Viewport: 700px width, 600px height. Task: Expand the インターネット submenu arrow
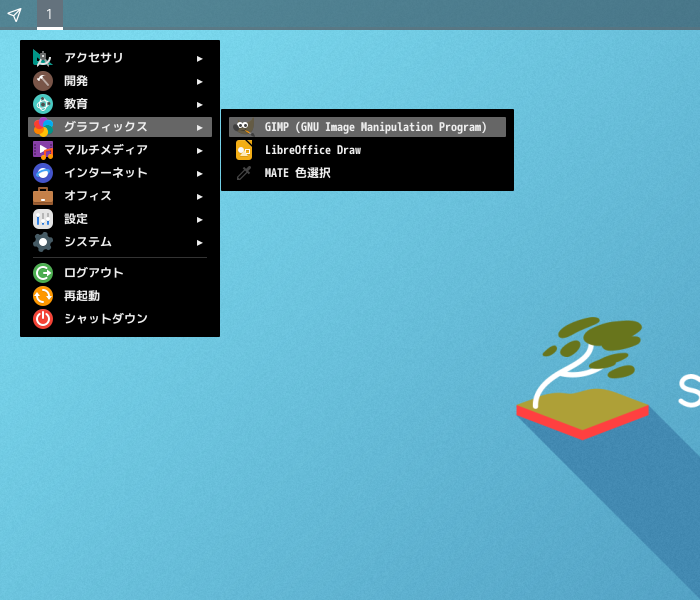click(x=200, y=174)
